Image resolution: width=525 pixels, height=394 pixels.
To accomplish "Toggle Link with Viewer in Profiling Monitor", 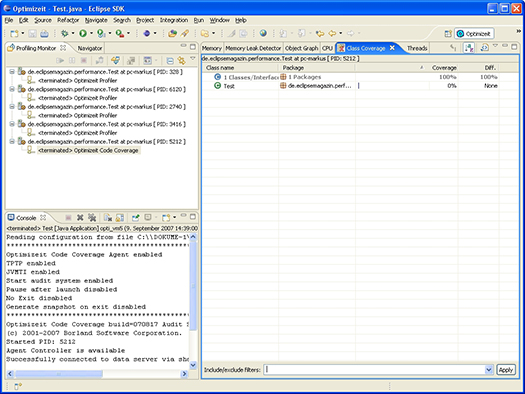I will coord(182,61).
